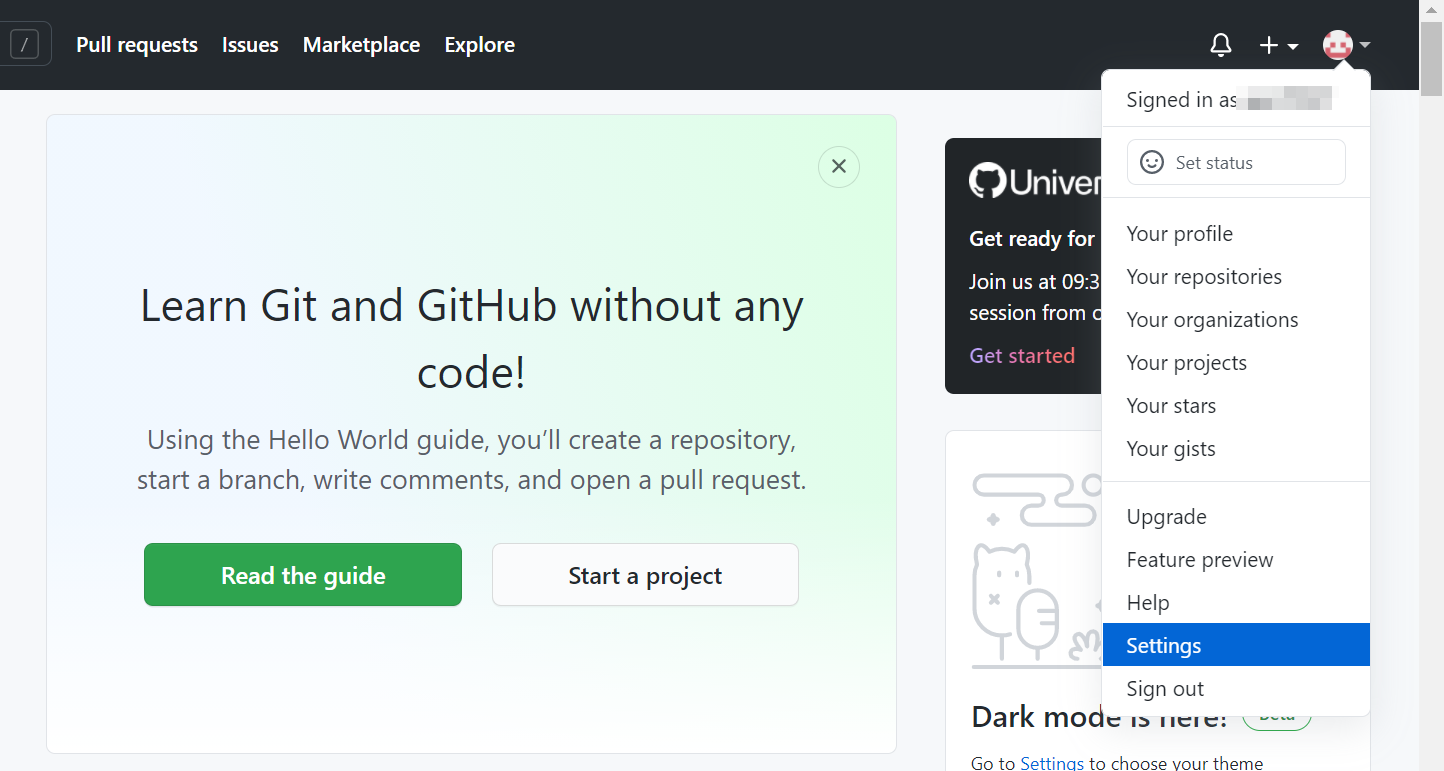Click the green Read the guide button
Screen dimensions: 1444x771
point(303,575)
